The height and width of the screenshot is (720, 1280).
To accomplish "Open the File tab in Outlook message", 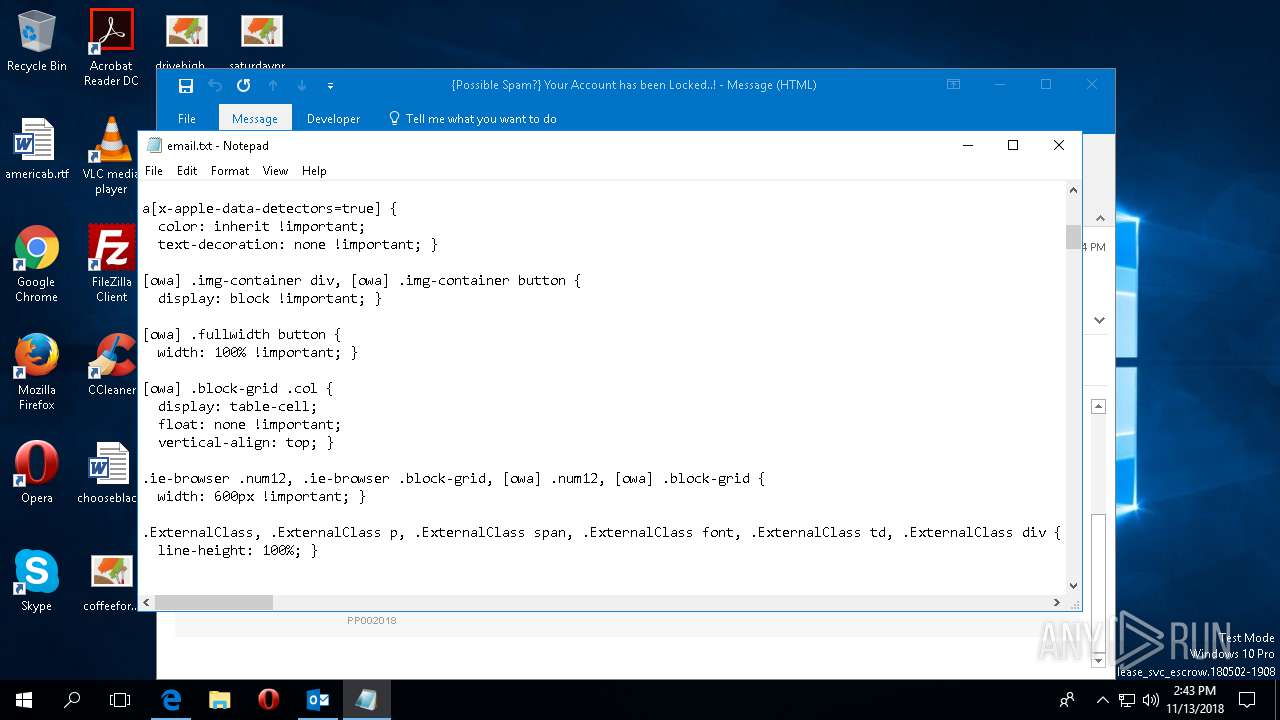I will tap(187, 119).
